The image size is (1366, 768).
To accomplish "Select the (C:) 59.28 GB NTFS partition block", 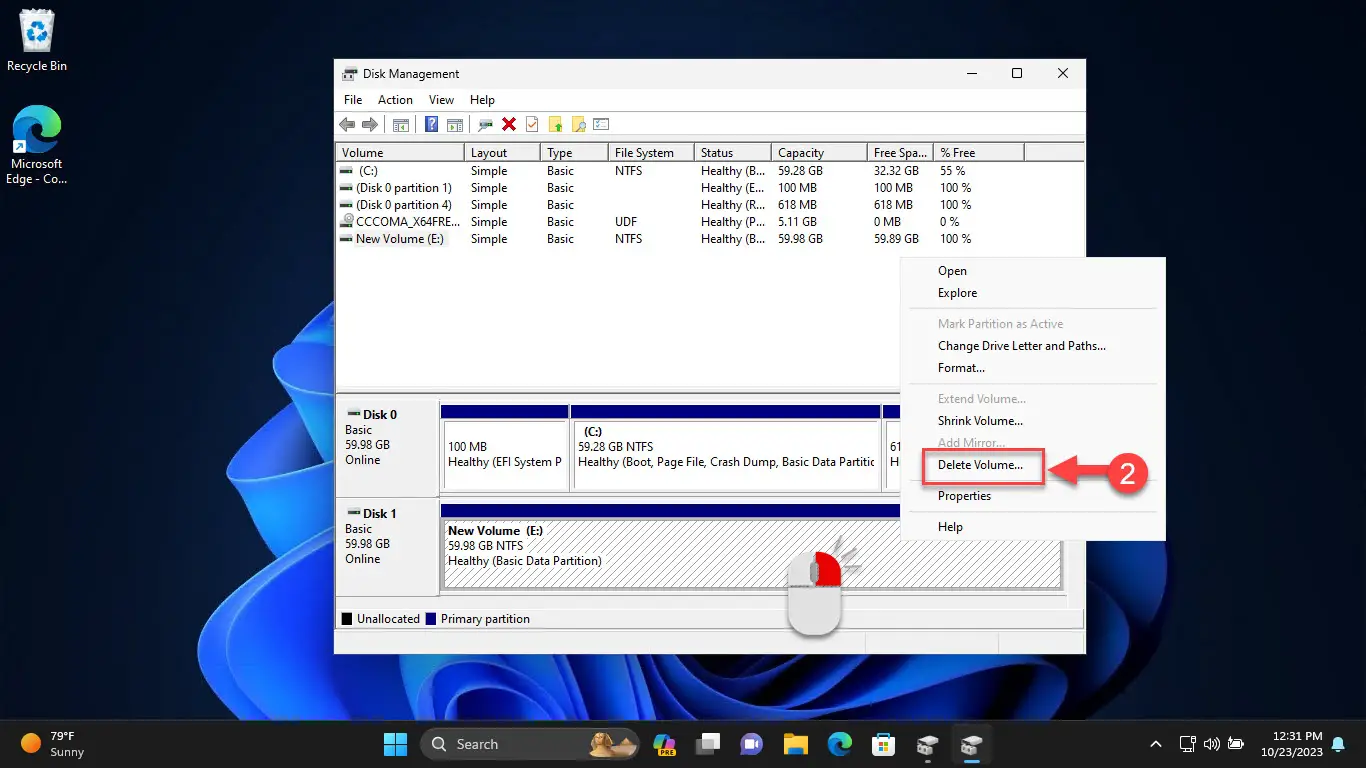I will 726,448.
